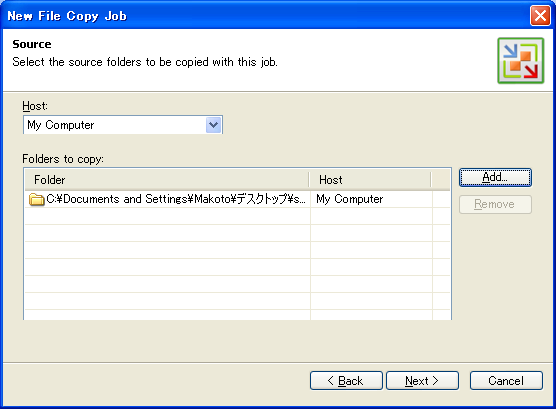Click the yellow folder icon in list row
This screenshot has height=409, width=556.
pos(36,199)
